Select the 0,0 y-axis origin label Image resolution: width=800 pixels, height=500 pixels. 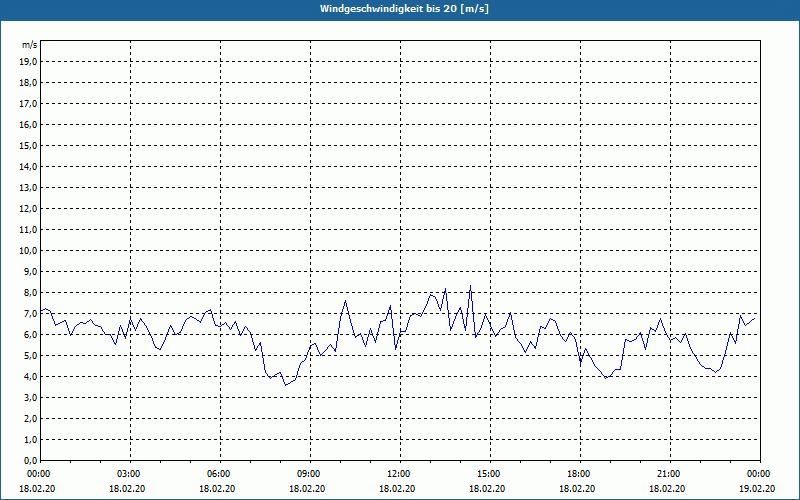click(x=31, y=460)
